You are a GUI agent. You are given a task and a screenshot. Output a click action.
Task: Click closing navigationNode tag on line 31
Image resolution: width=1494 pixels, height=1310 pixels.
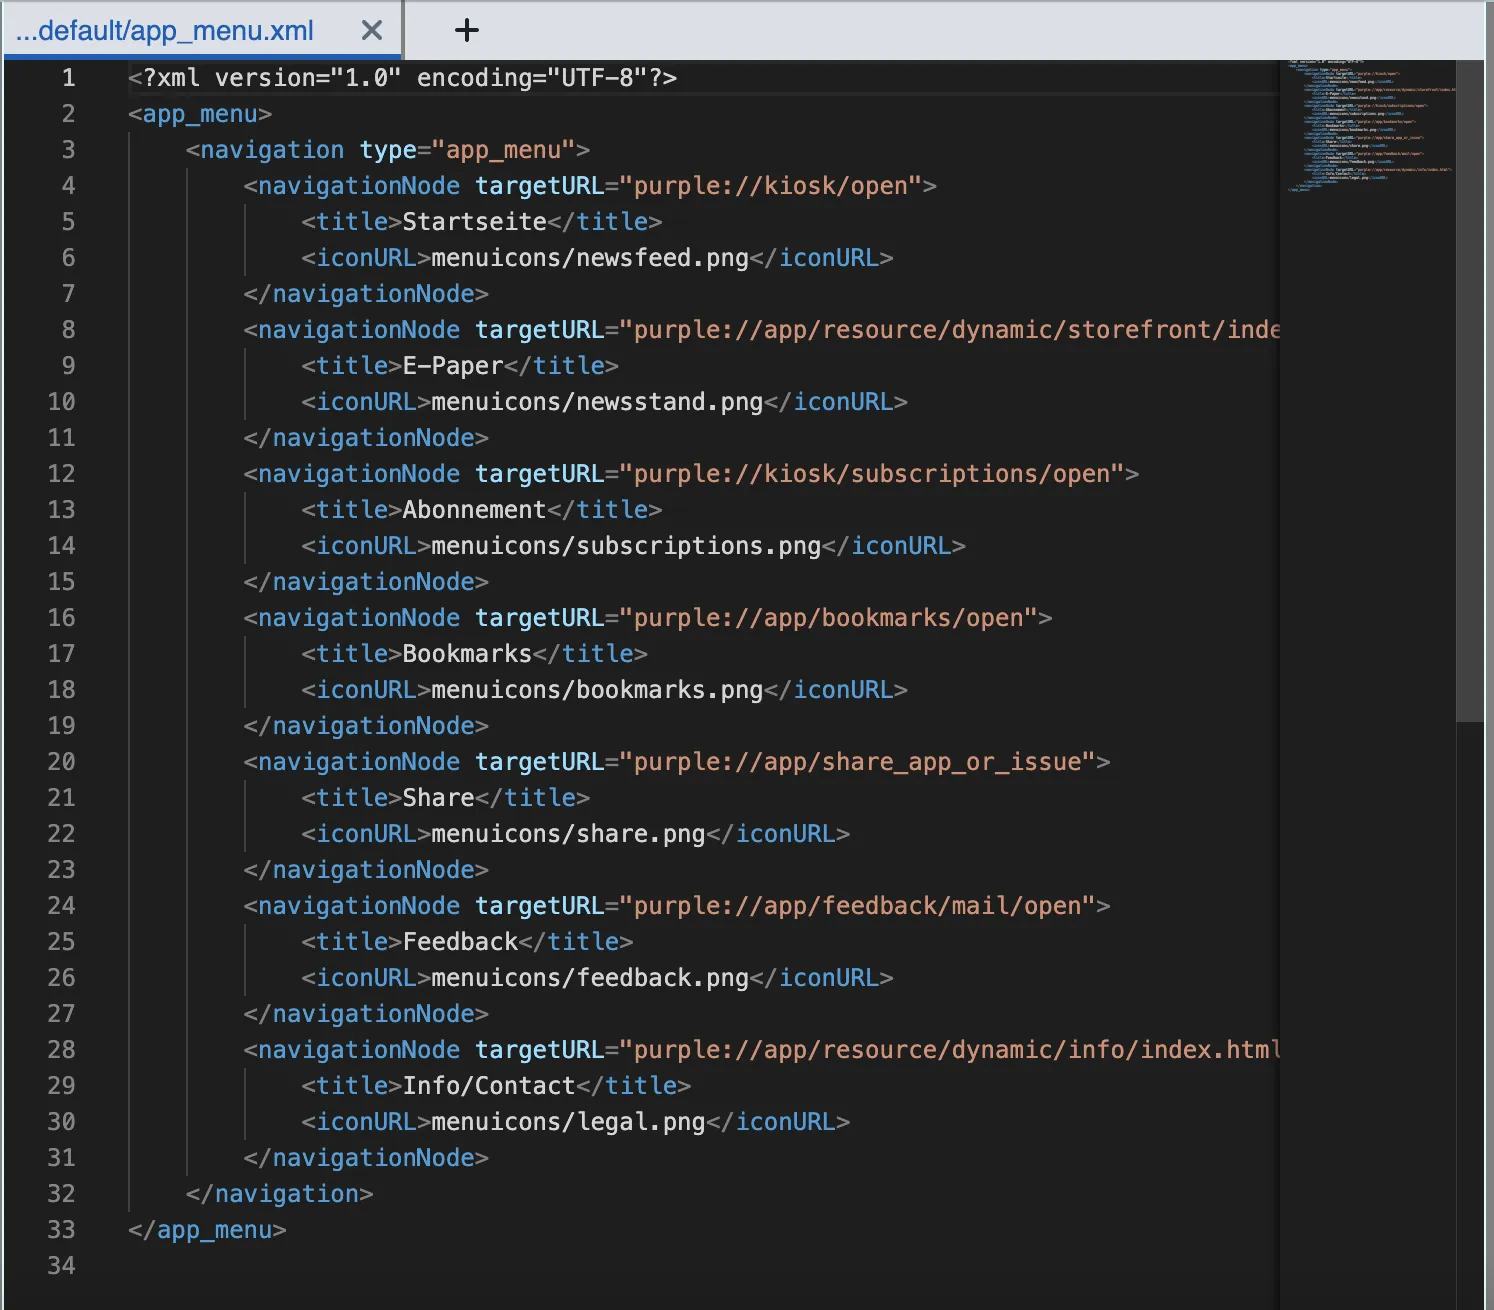pos(366,1158)
